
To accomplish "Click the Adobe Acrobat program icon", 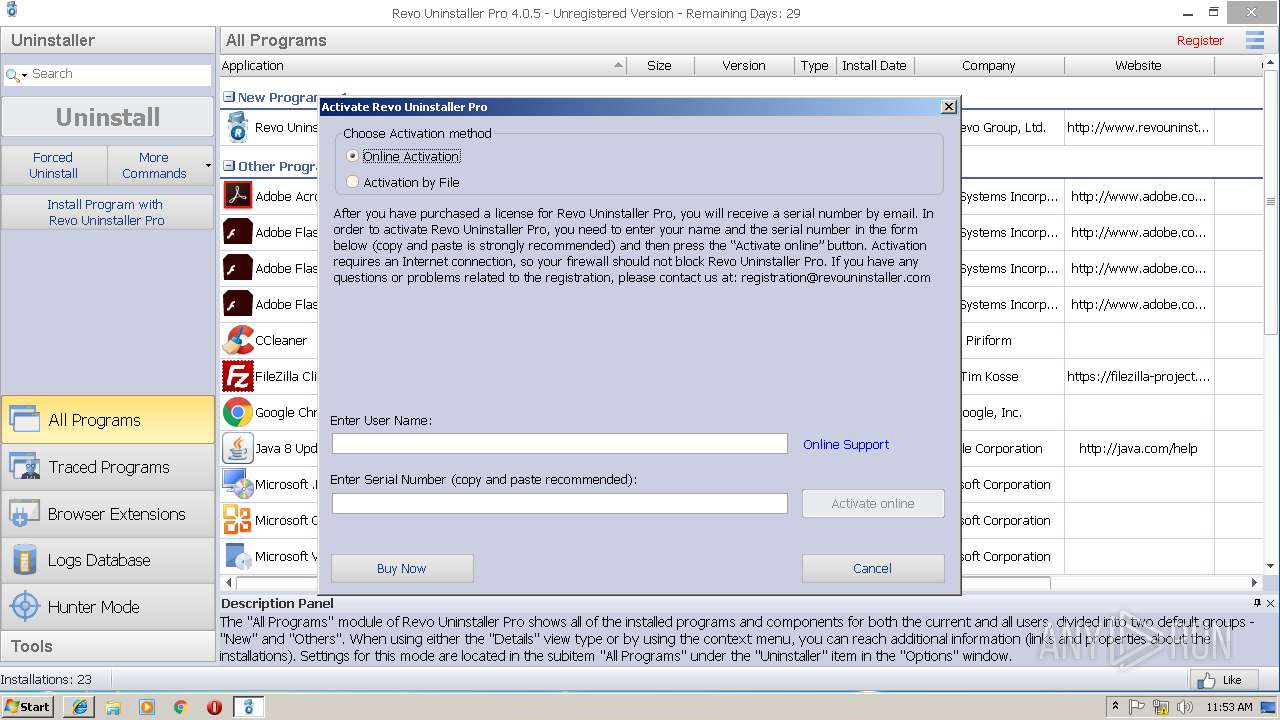I will click(x=238, y=195).
